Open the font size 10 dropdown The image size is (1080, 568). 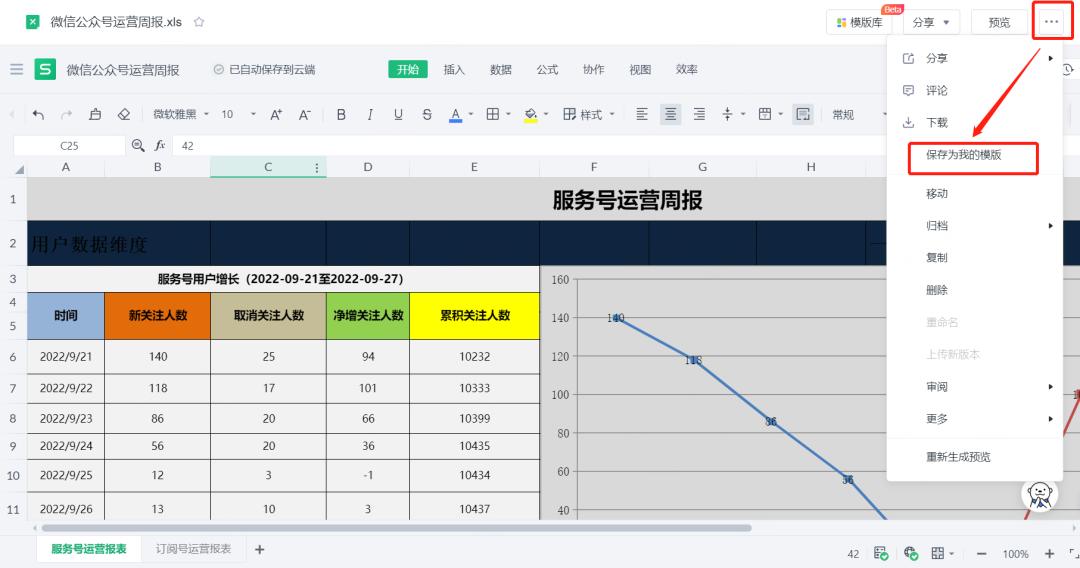click(238, 114)
